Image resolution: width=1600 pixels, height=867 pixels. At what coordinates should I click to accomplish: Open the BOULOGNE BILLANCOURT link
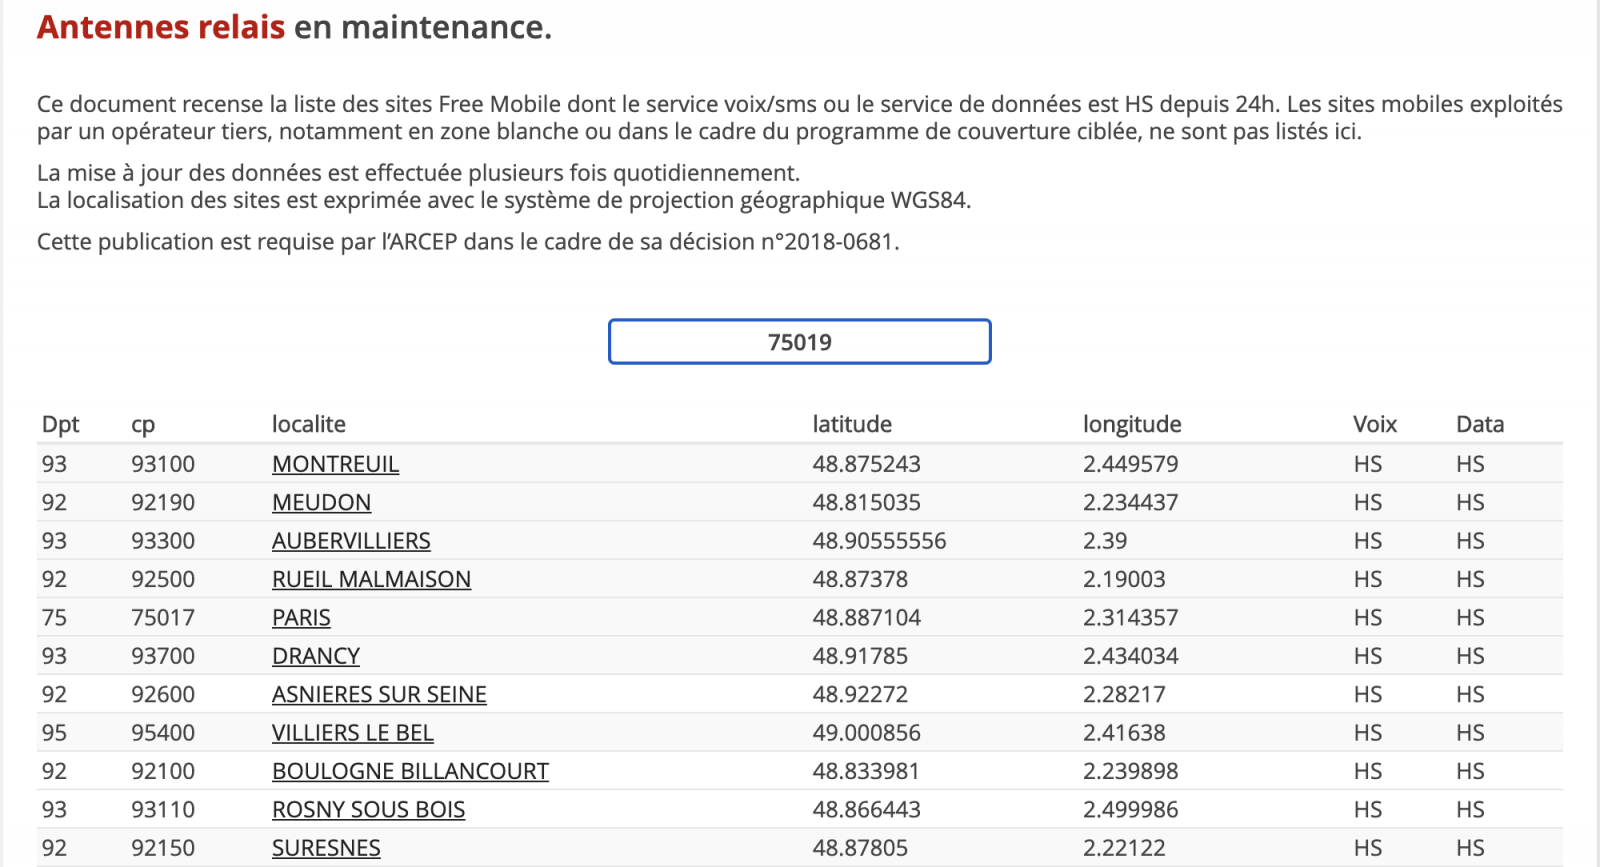point(410,771)
